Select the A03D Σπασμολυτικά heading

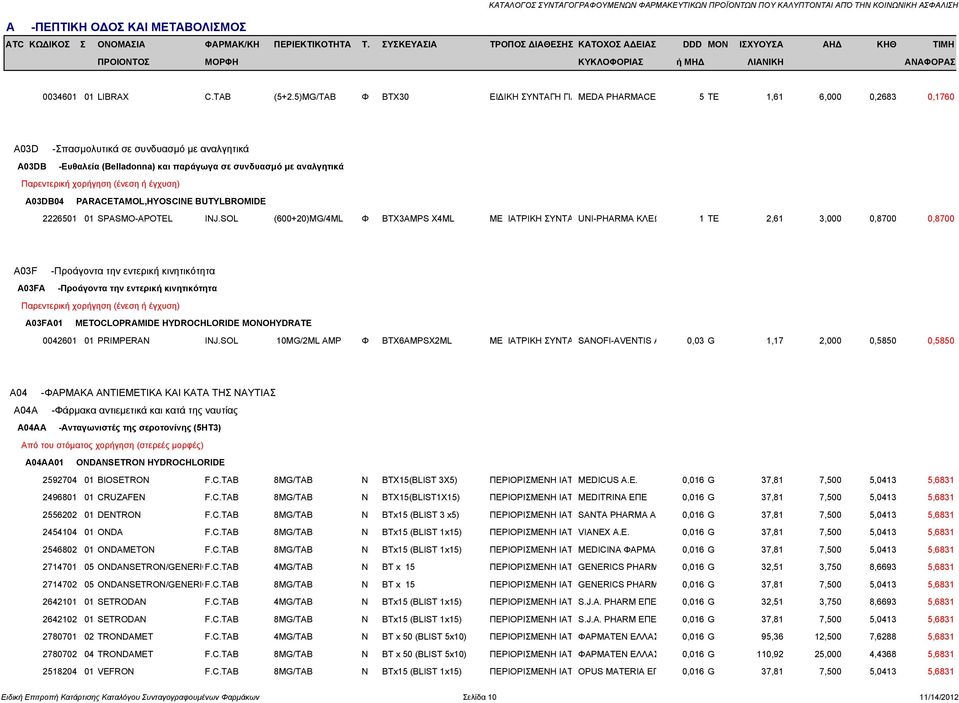131,149
